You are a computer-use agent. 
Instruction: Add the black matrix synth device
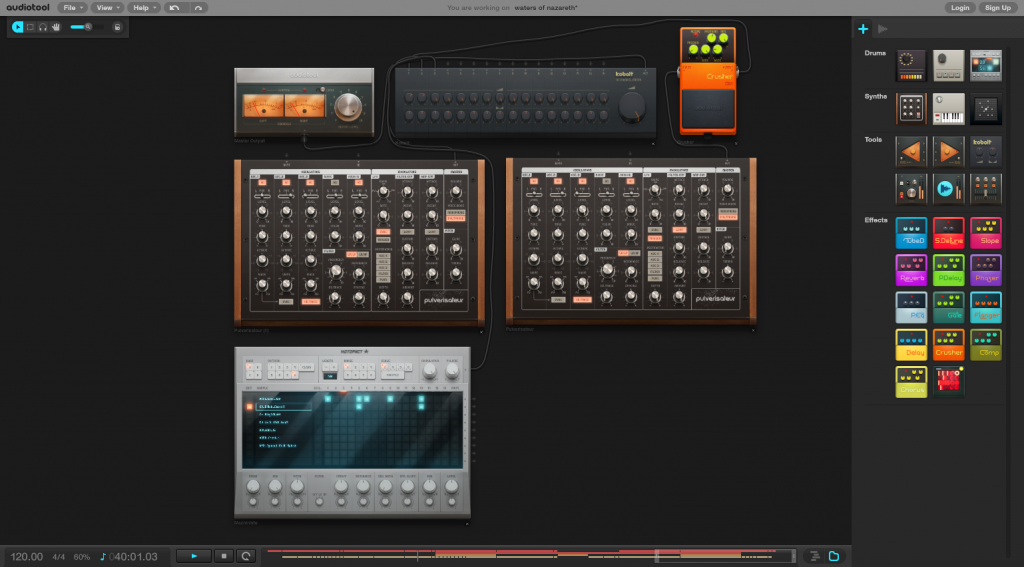[985, 108]
